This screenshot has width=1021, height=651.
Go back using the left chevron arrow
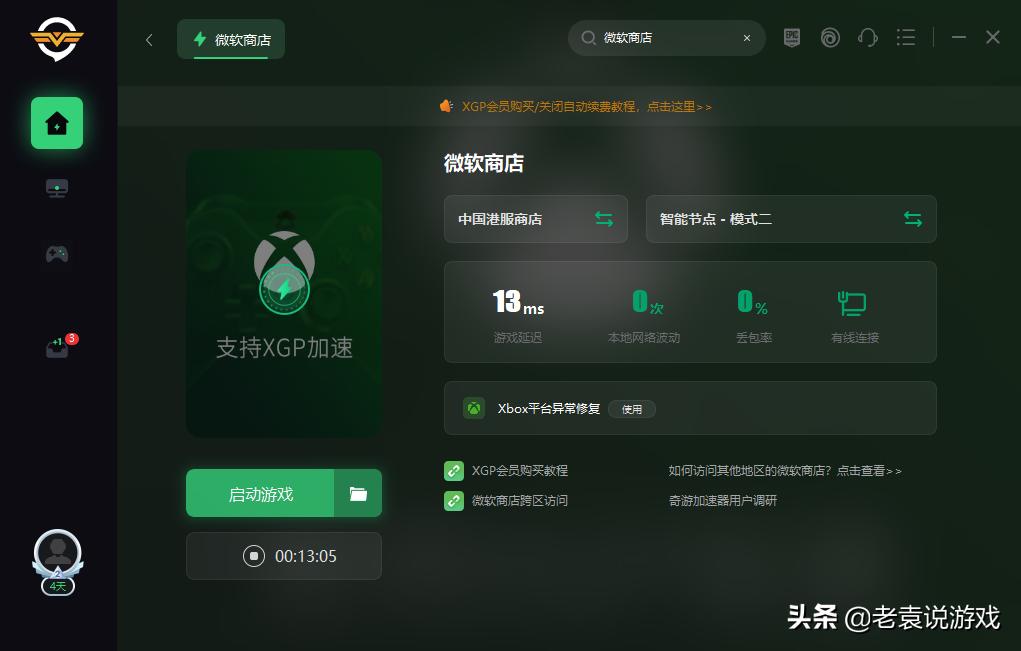click(150, 38)
